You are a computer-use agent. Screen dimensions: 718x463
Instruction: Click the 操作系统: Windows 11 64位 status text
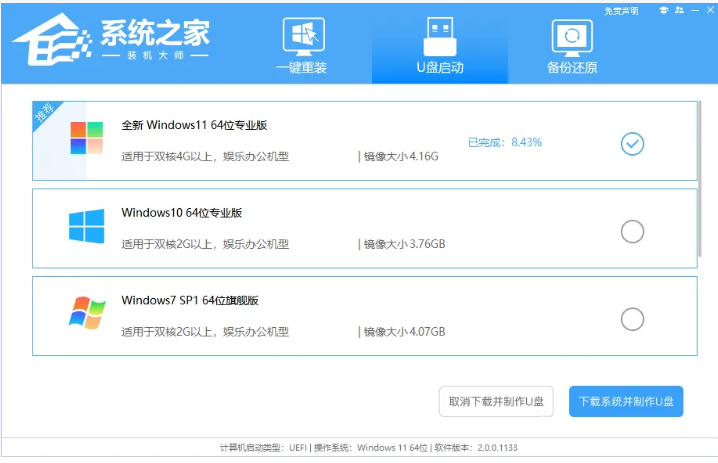click(x=371, y=448)
